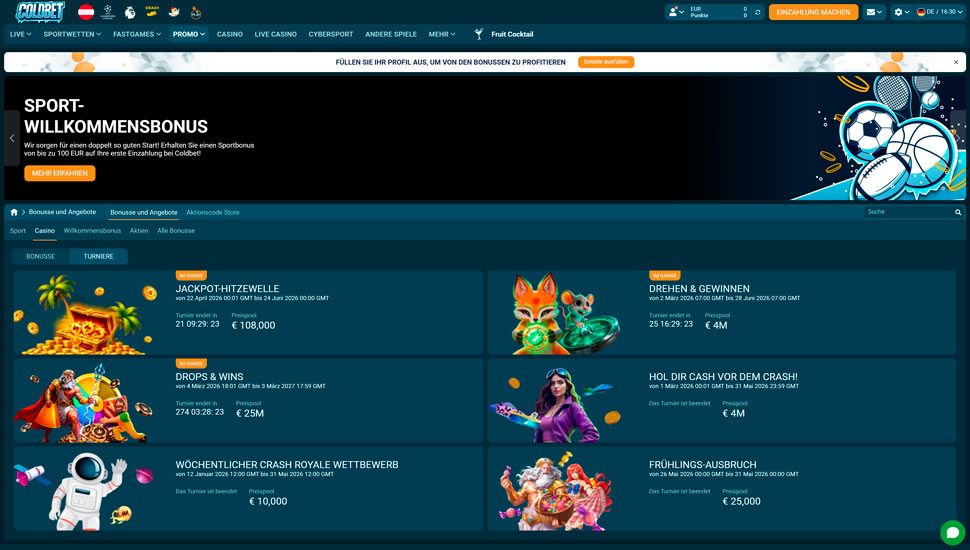The height and width of the screenshot is (550, 970).
Task: Open the Champions League shortcut icon
Action: (x=108, y=12)
